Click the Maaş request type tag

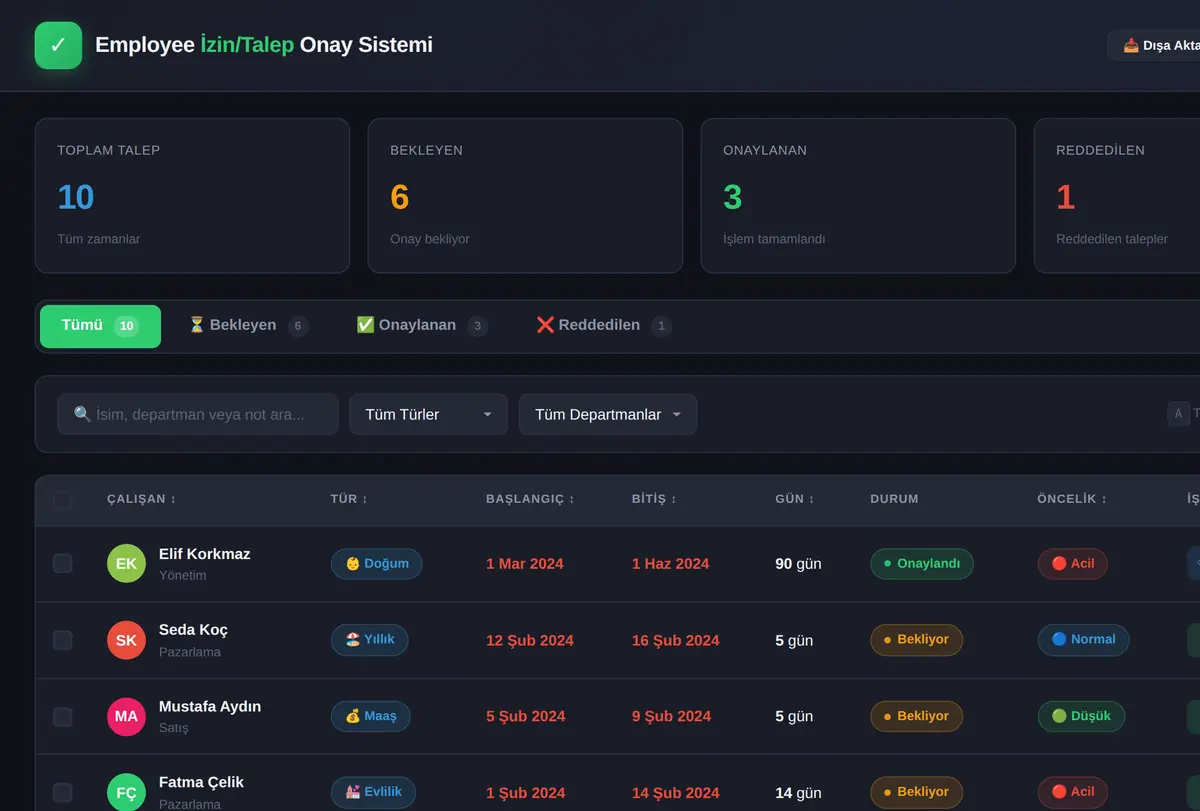[x=371, y=716]
